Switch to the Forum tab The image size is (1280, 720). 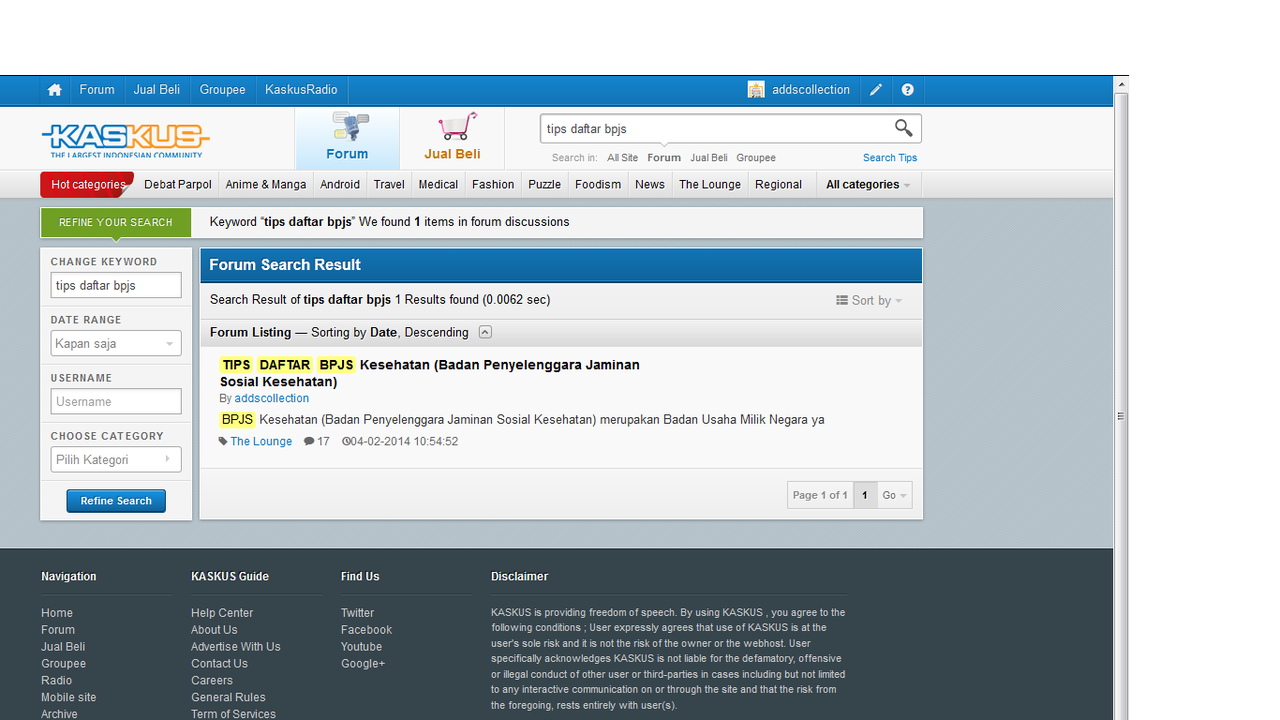pyautogui.click(x=347, y=138)
